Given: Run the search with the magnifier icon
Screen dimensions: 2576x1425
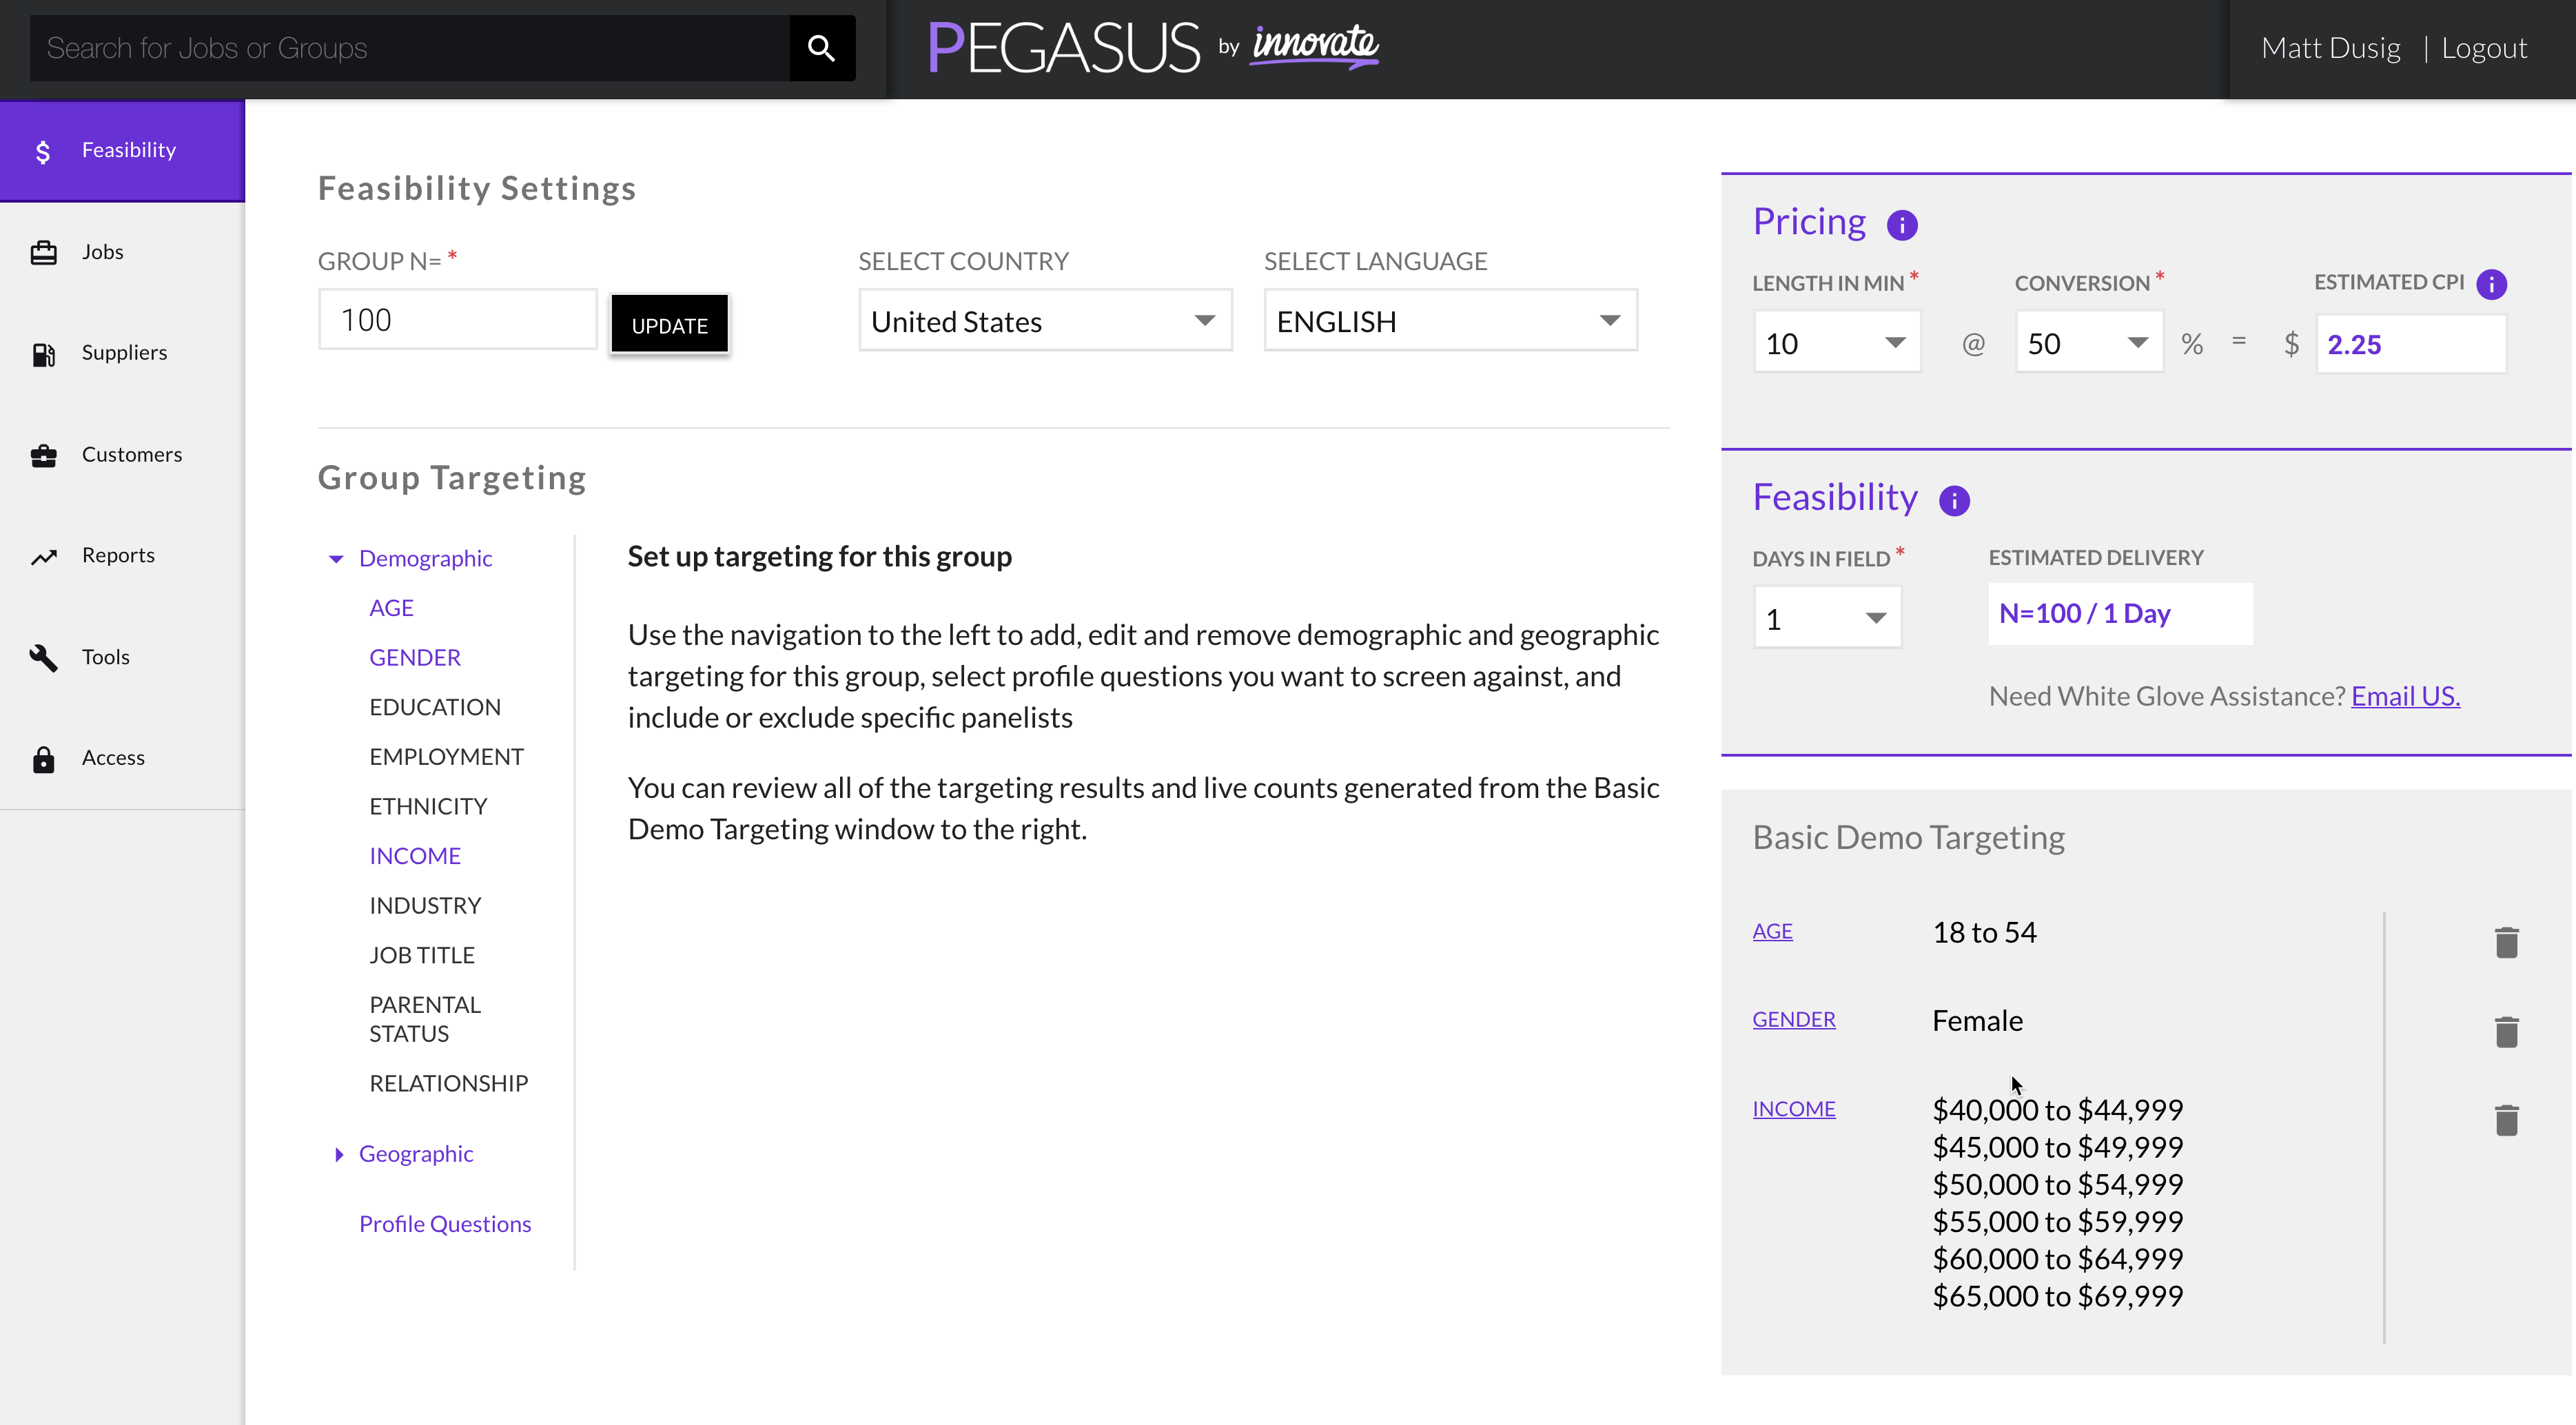Looking at the screenshot, I should tap(822, 47).
